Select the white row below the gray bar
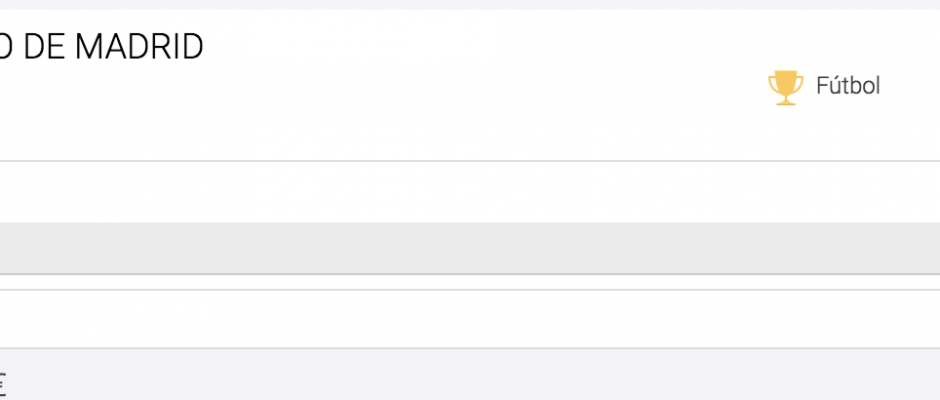 pyautogui.click(x=470, y=318)
